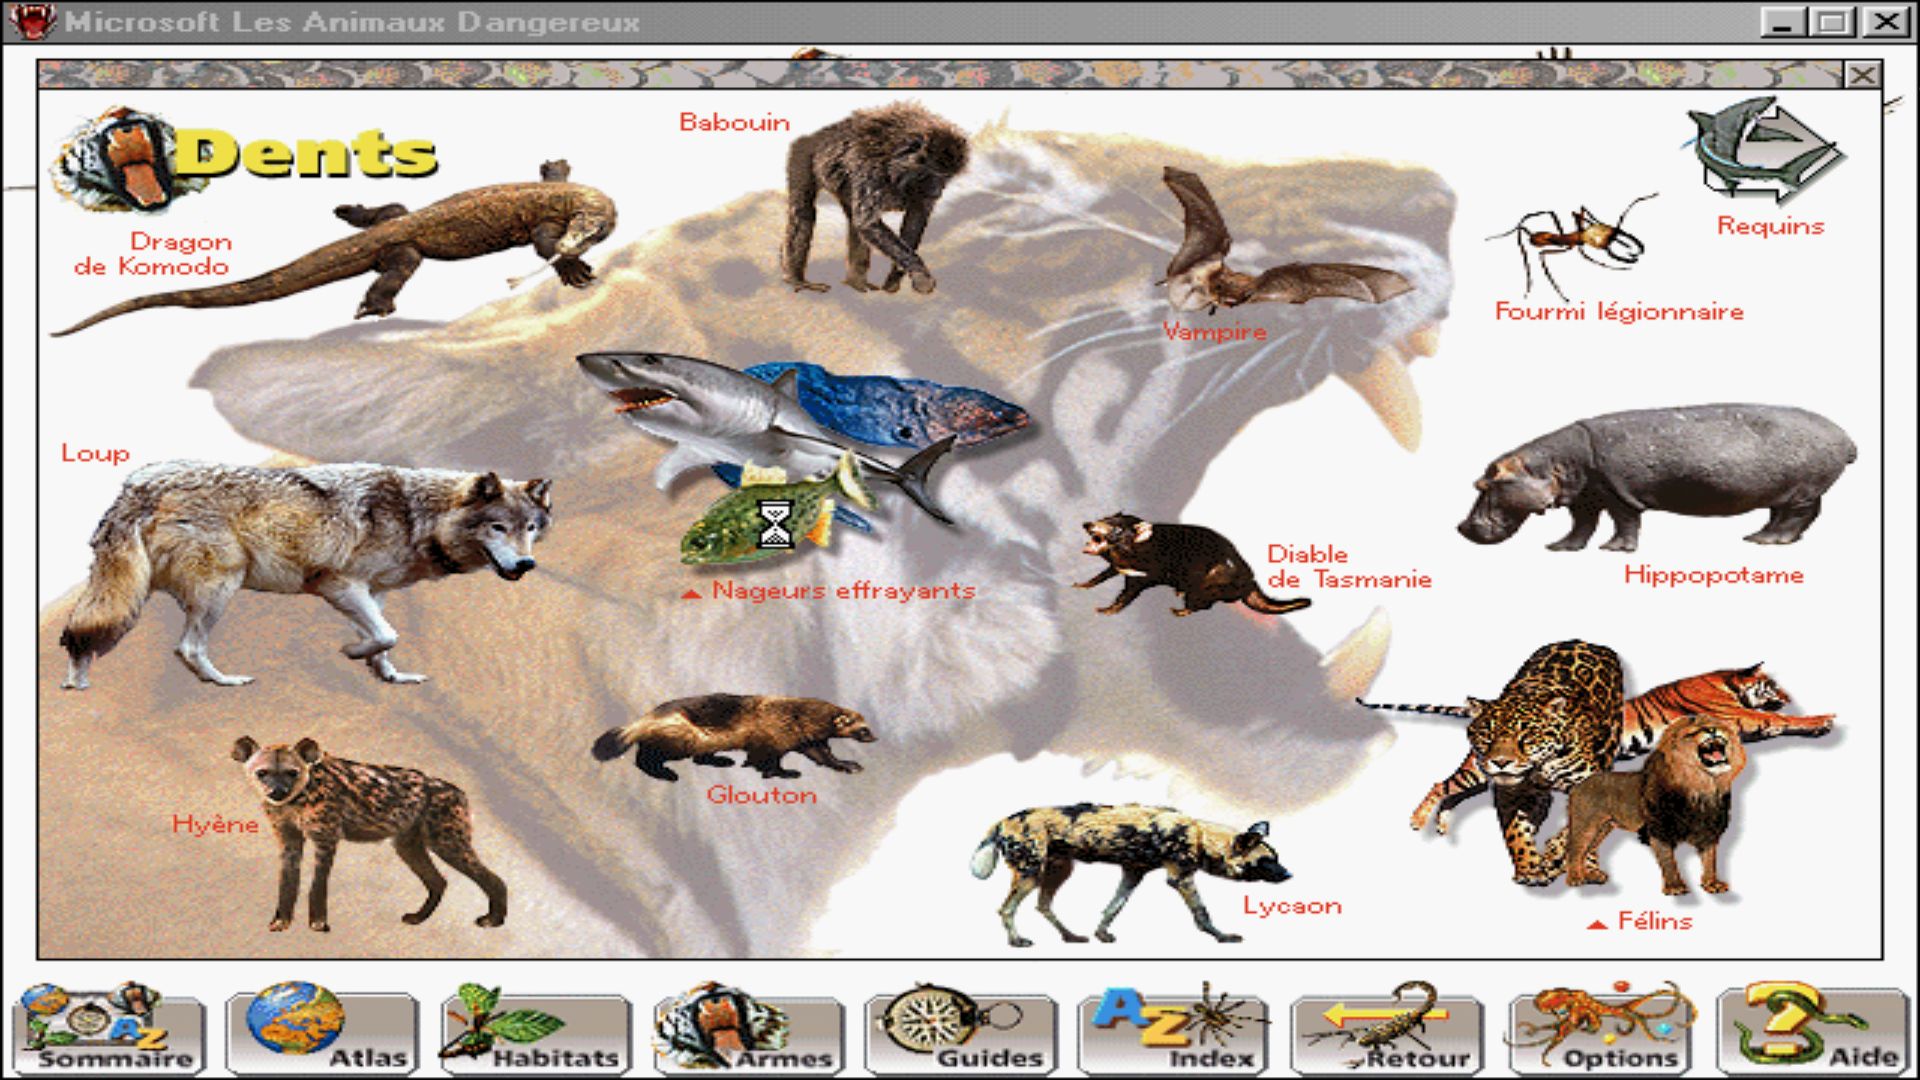Click the Diable de Tasmanie label
Screen dimensions: 1920x1080
click(1348, 566)
